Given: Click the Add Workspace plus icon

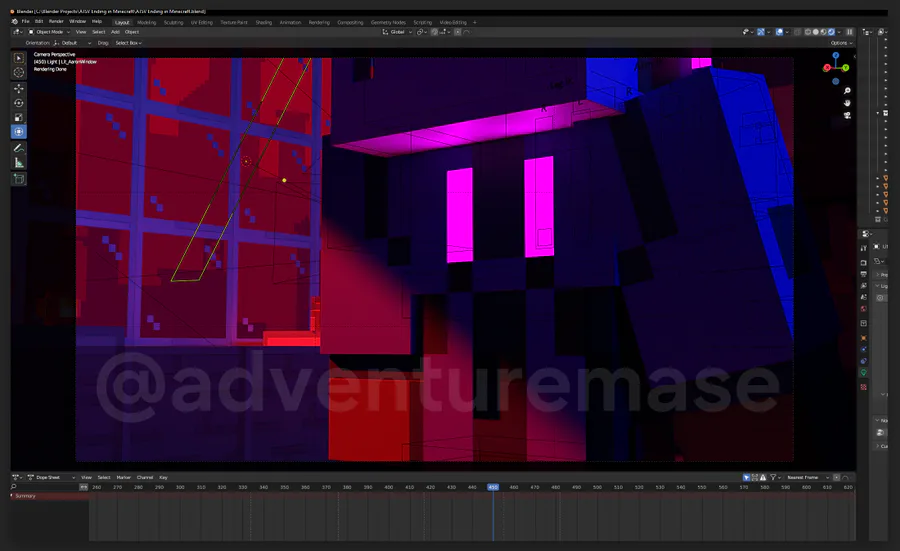Looking at the screenshot, I should click(474, 22).
